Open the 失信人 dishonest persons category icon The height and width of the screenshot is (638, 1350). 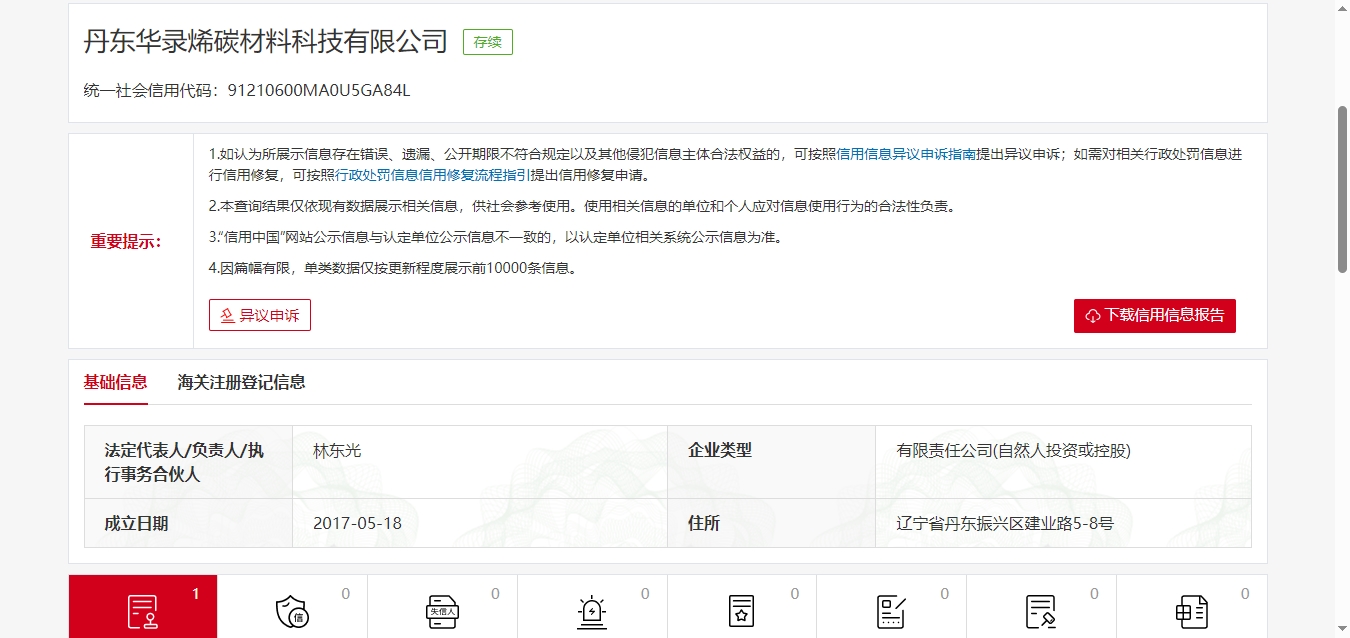(442, 611)
